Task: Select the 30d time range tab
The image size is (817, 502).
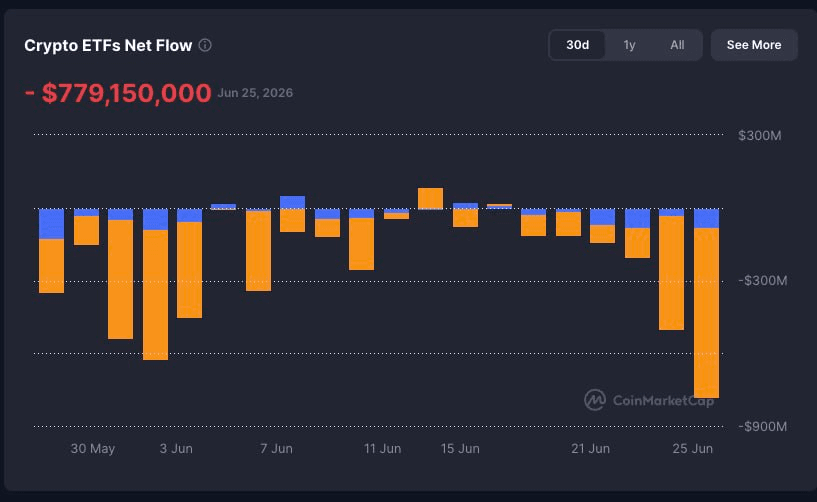Action: click(x=577, y=45)
